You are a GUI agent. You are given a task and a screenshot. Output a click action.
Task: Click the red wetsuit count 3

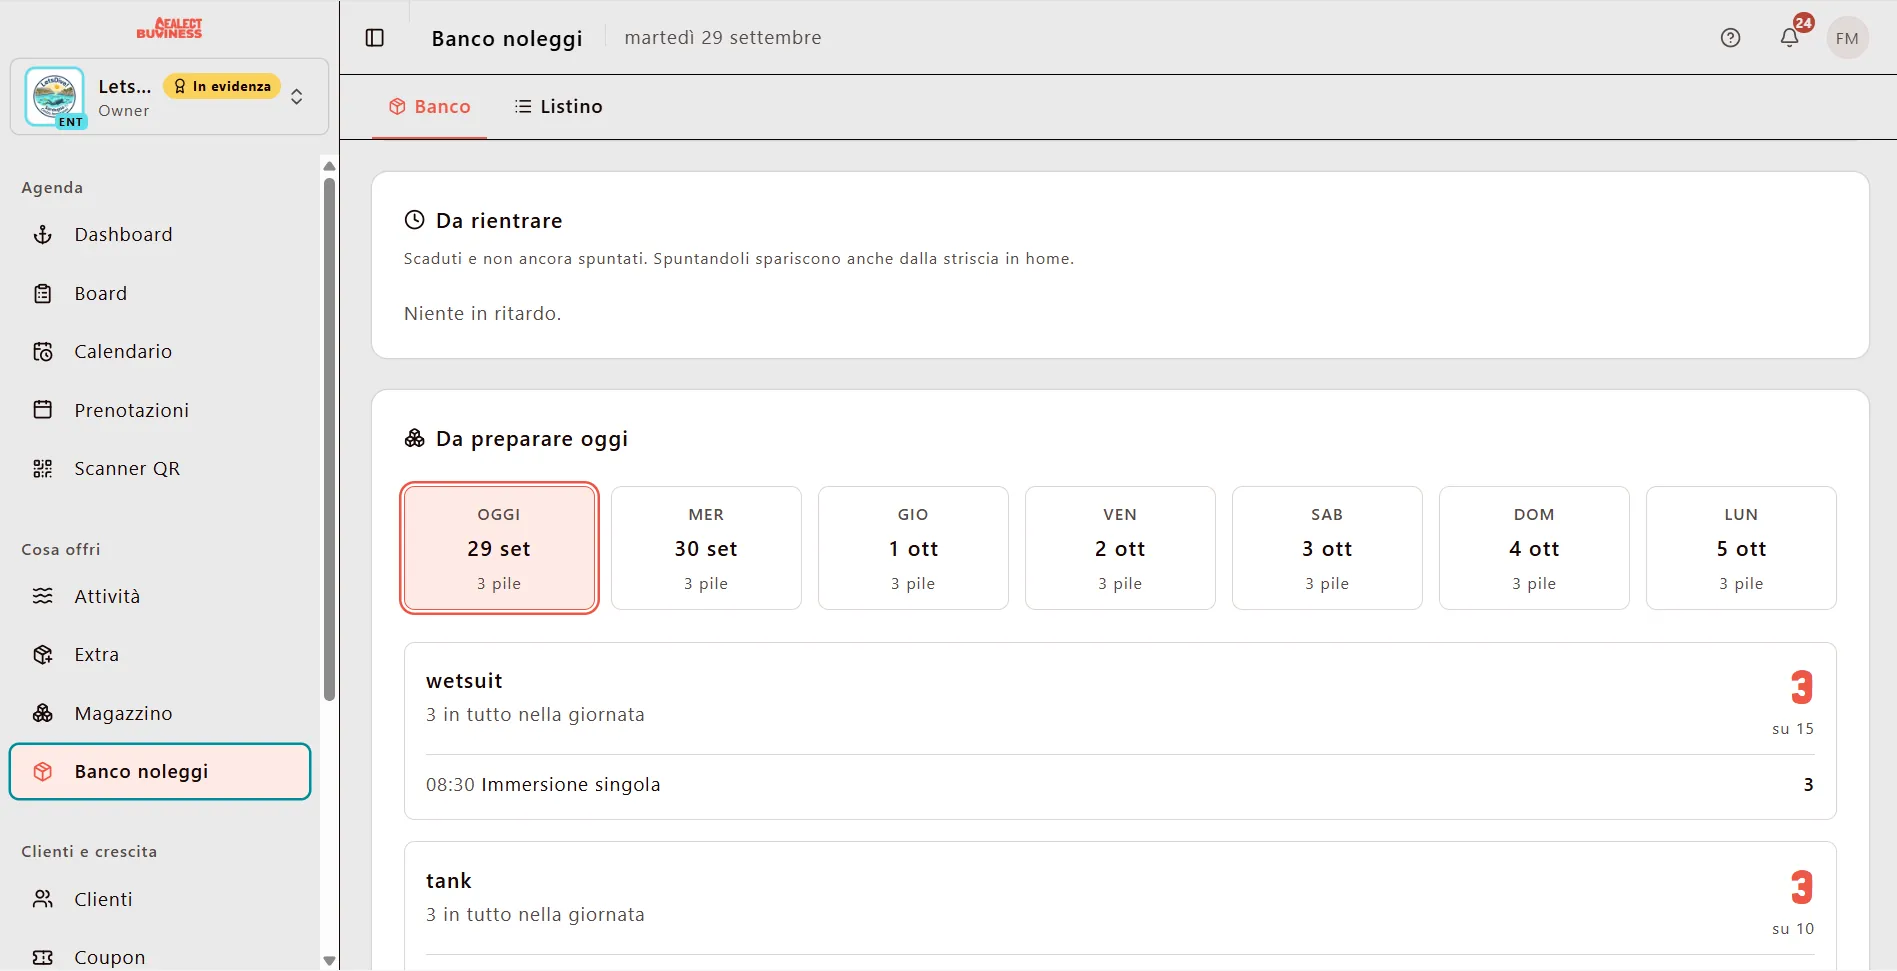point(1802,687)
